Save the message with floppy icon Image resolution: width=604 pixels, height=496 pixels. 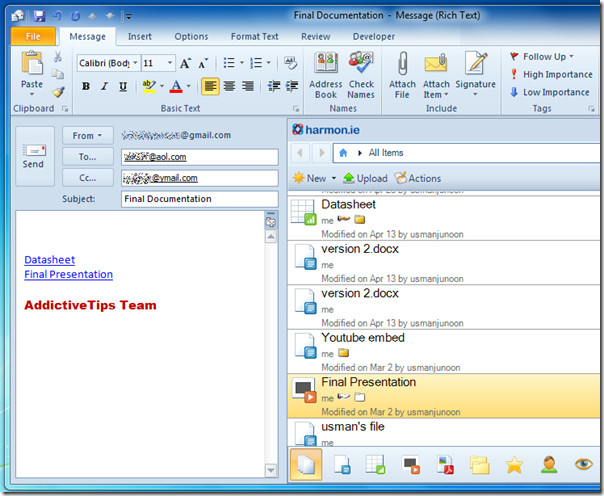pyautogui.click(x=39, y=16)
